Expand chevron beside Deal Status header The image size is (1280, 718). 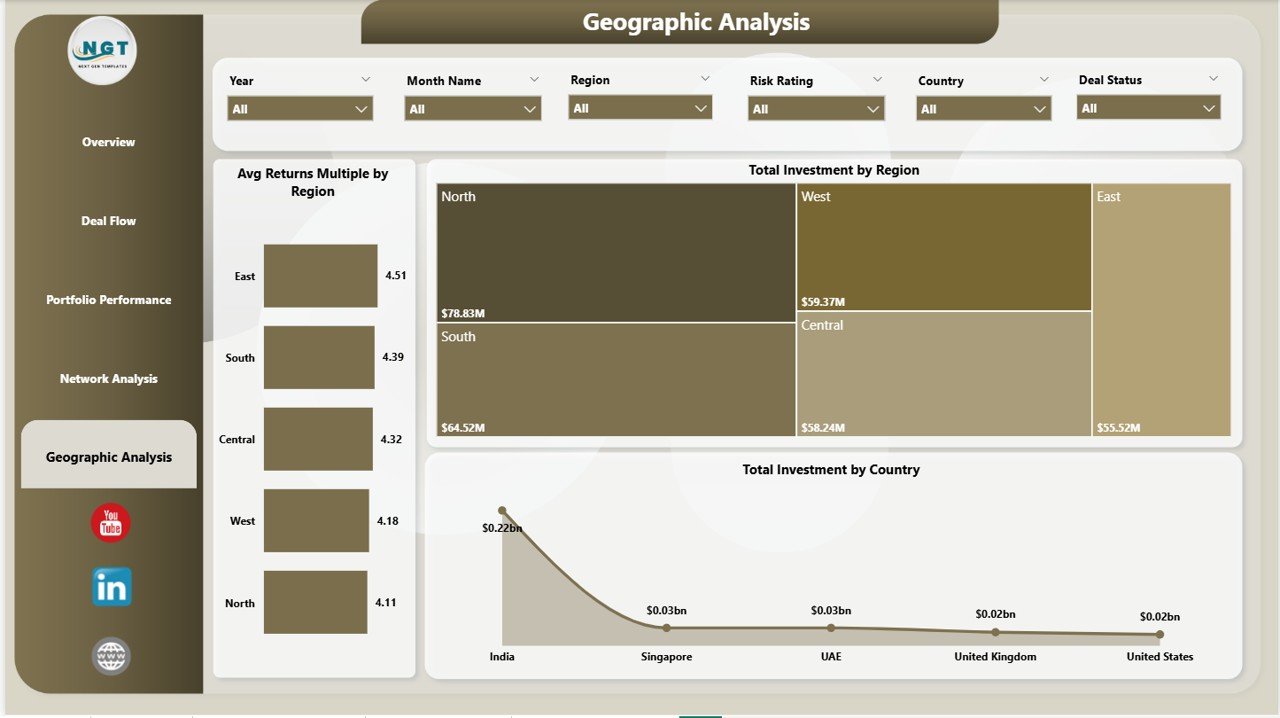1213,79
